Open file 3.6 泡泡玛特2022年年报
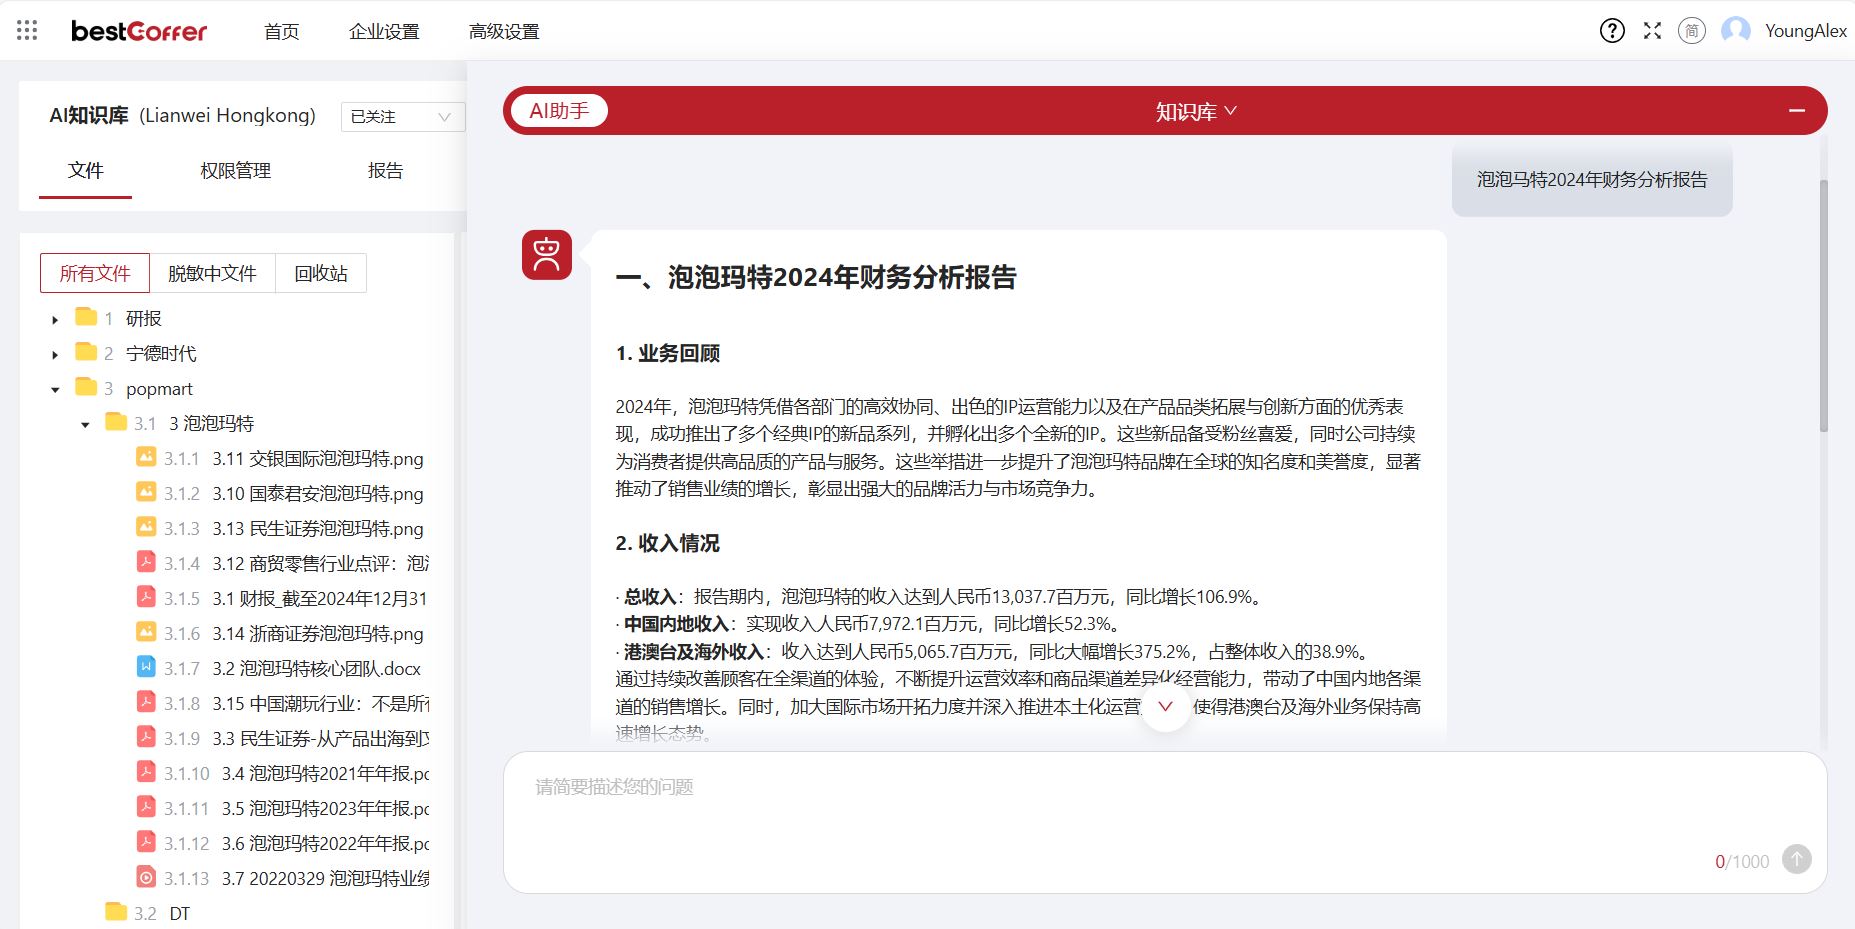The height and width of the screenshot is (929, 1855). (x=325, y=843)
